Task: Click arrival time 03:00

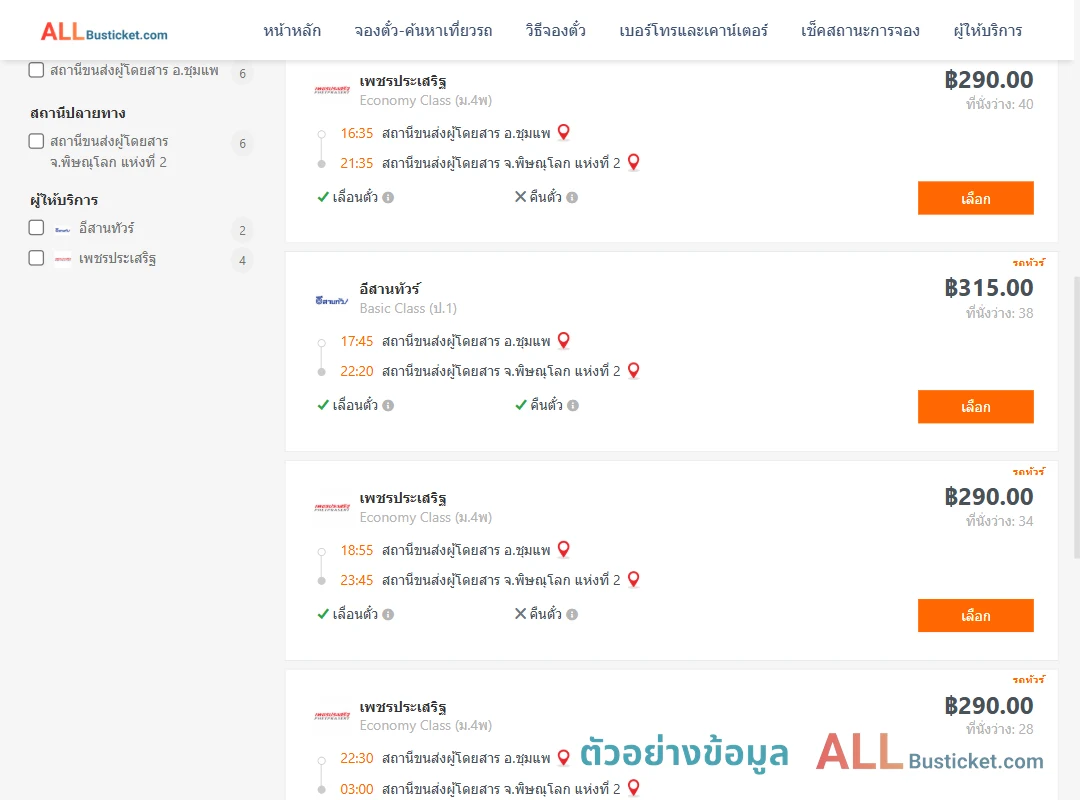Action: (x=356, y=789)
